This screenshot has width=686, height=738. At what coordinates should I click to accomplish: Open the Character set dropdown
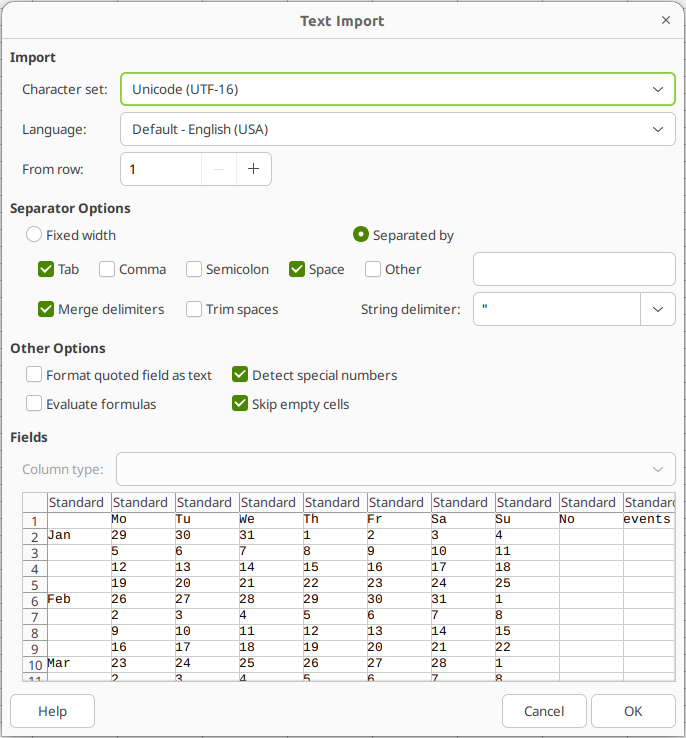pos(398,89)
